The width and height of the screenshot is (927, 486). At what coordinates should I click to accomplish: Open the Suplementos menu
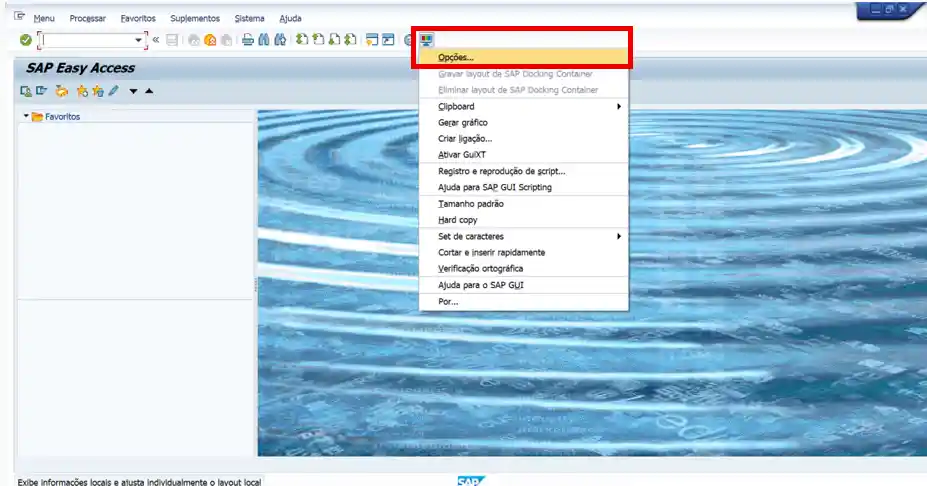(x=195, y=18)
